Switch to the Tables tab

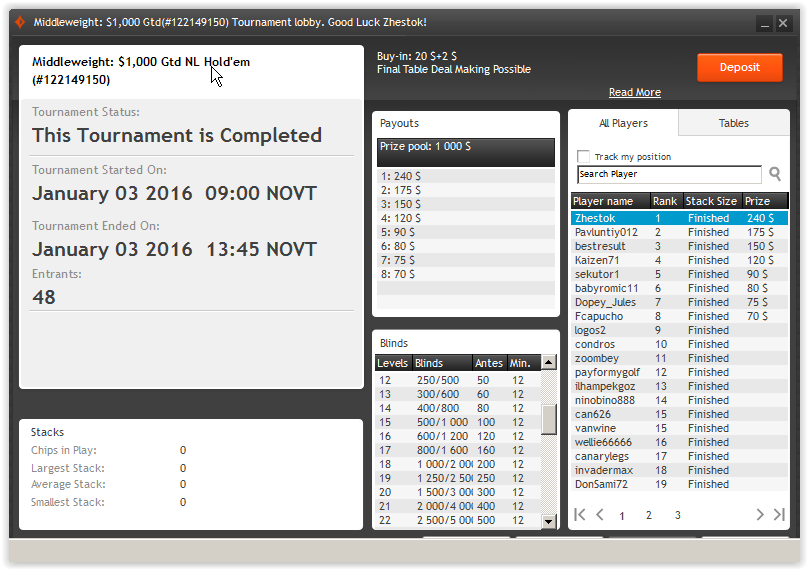733,123
